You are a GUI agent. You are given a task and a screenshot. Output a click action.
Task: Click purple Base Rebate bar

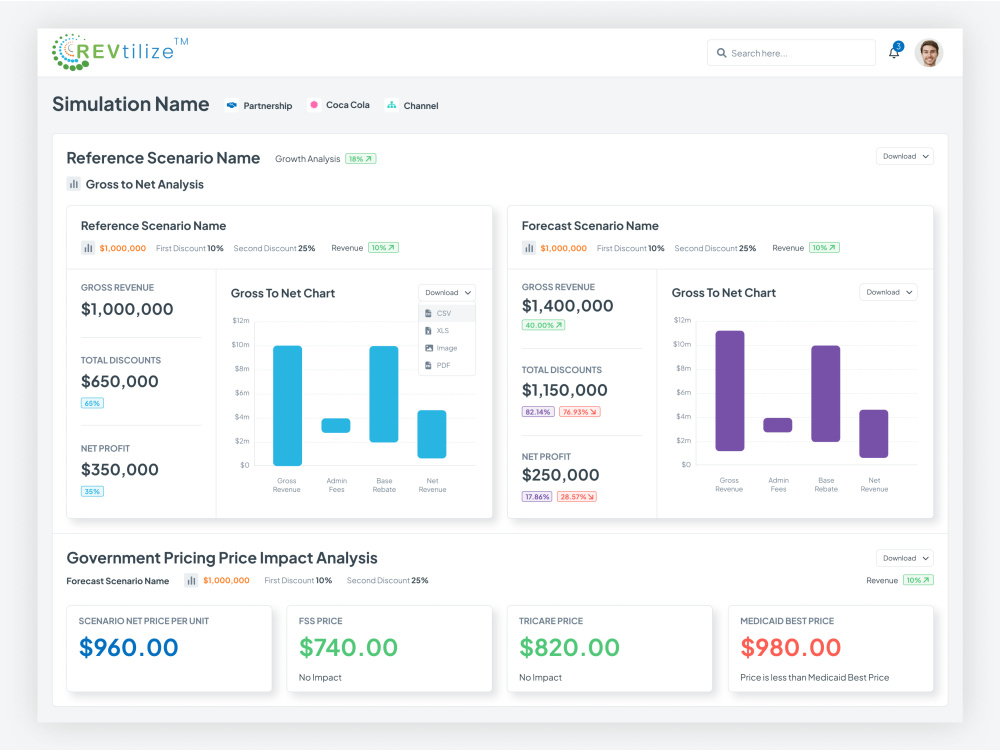(825, 393)
